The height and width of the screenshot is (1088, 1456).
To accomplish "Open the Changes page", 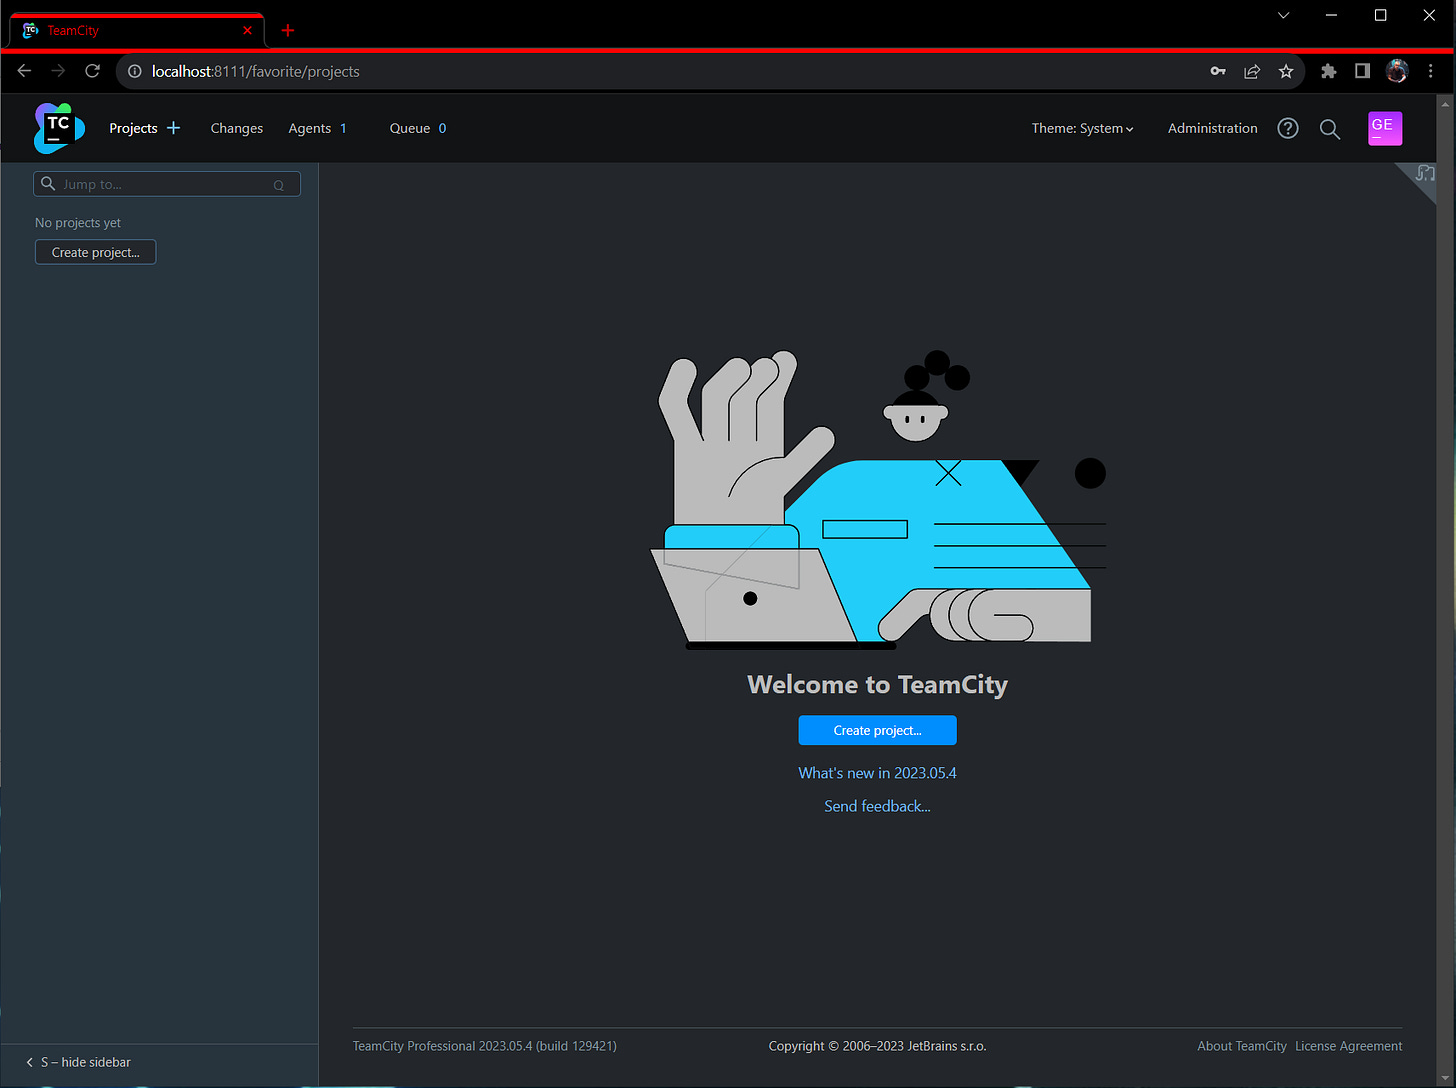I will click(x=237, y=128).
